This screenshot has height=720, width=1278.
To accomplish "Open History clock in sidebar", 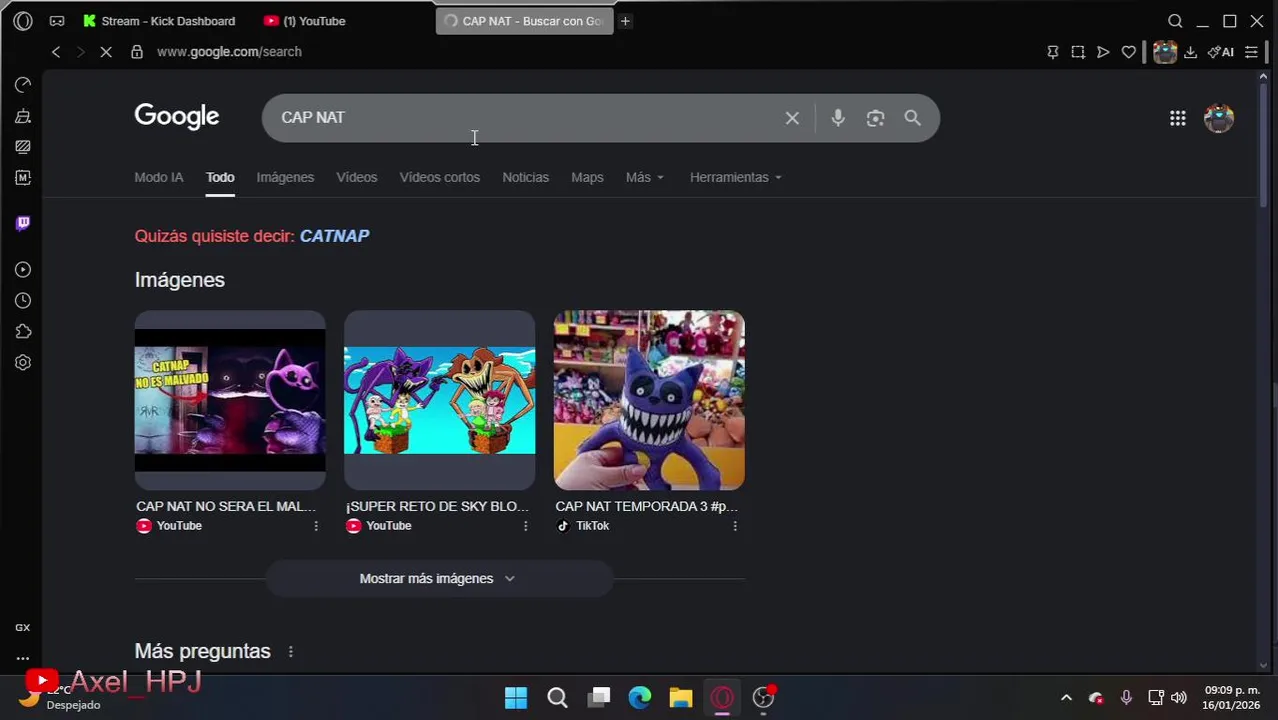I will point(23,301).
